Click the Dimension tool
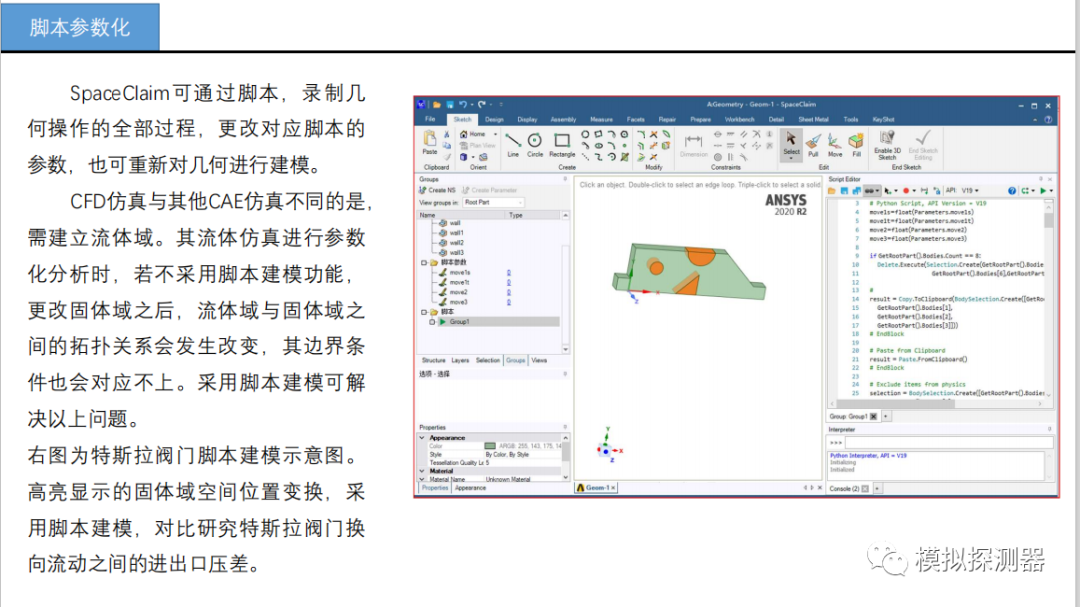Screen dimensions: 1080x607 tap(693, 145)
